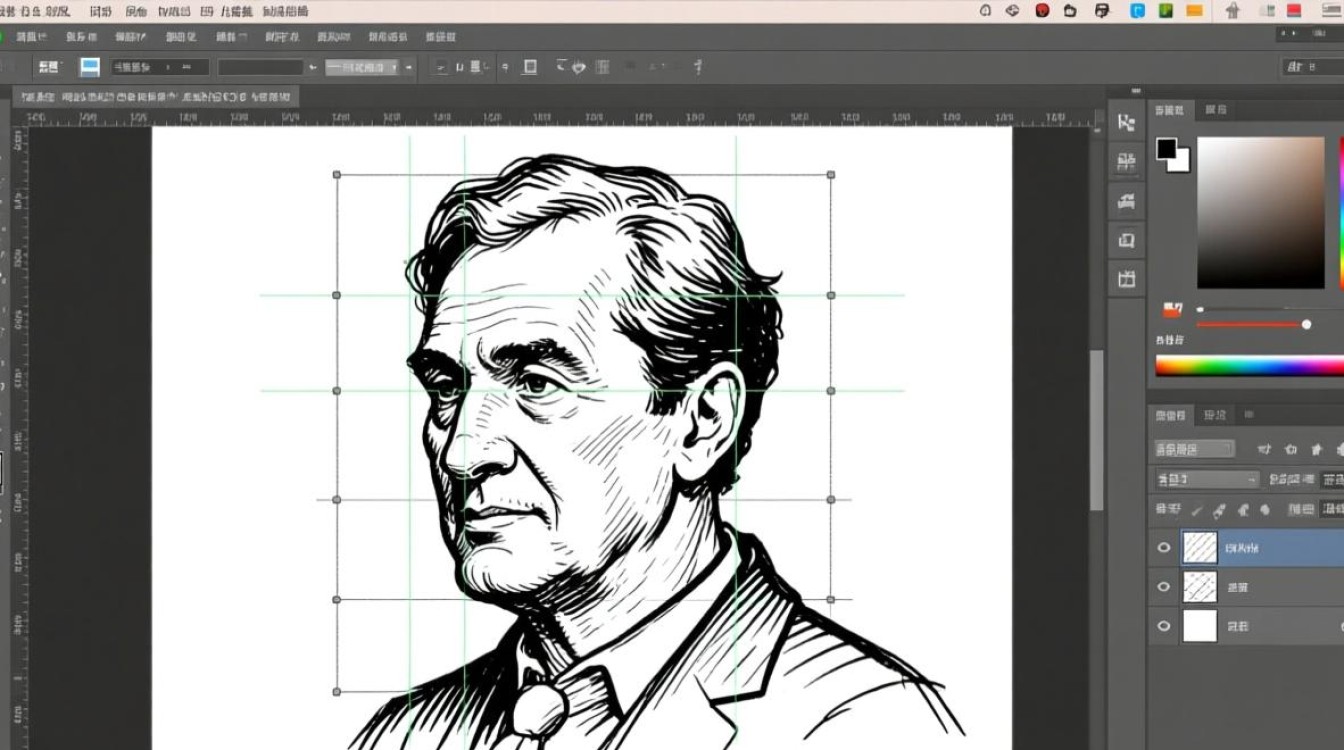Click the document tab above the canvas

(x=156, y=98)
